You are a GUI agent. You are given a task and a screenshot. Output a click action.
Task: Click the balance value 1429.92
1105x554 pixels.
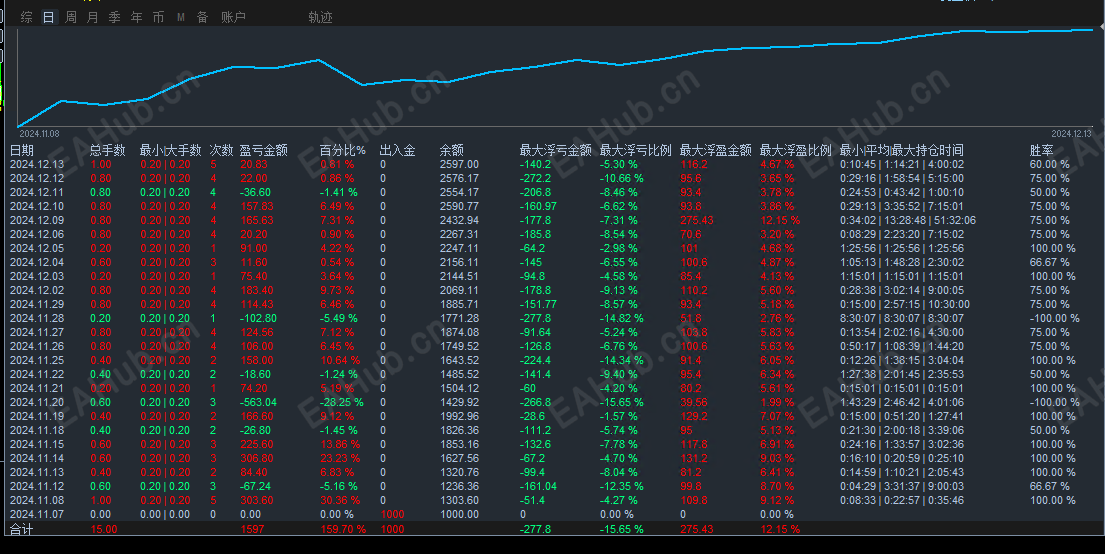[459, 402]
